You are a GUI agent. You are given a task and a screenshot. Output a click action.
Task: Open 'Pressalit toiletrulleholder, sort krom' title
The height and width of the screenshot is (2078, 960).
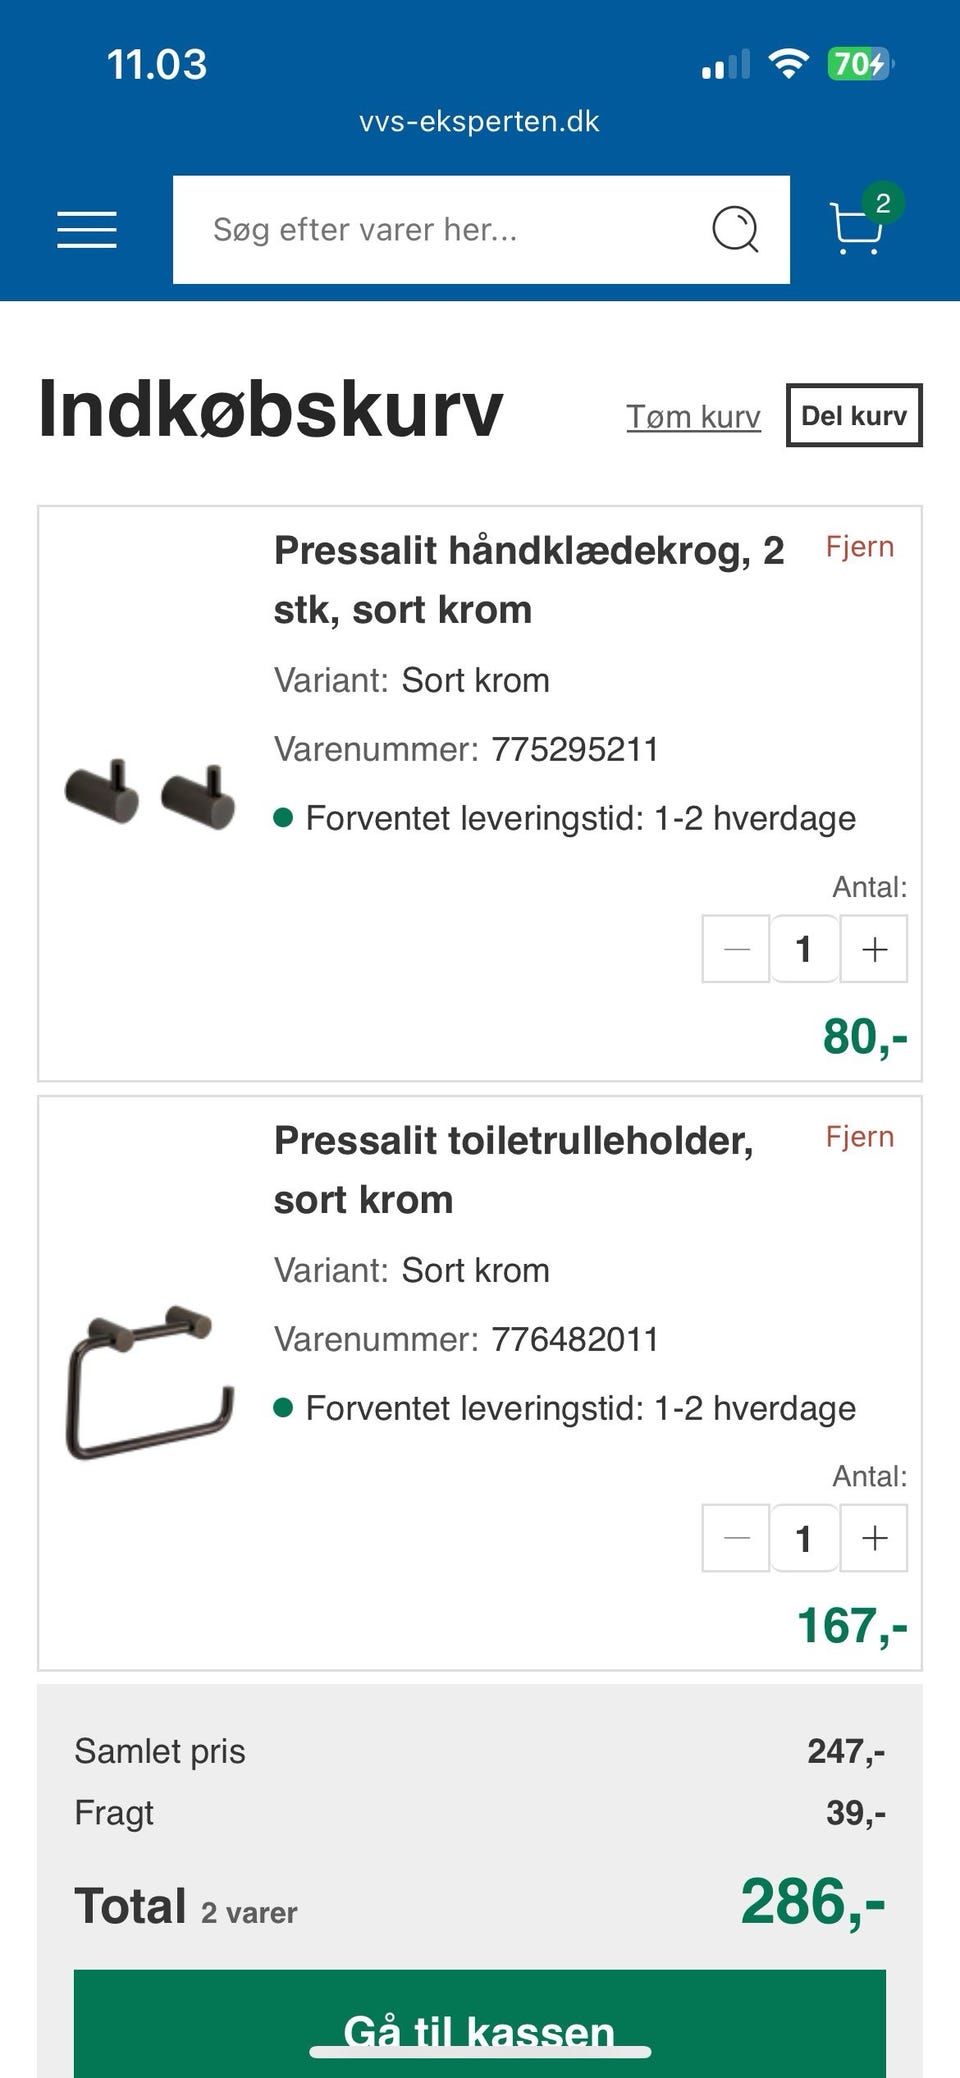point(514,1170)
